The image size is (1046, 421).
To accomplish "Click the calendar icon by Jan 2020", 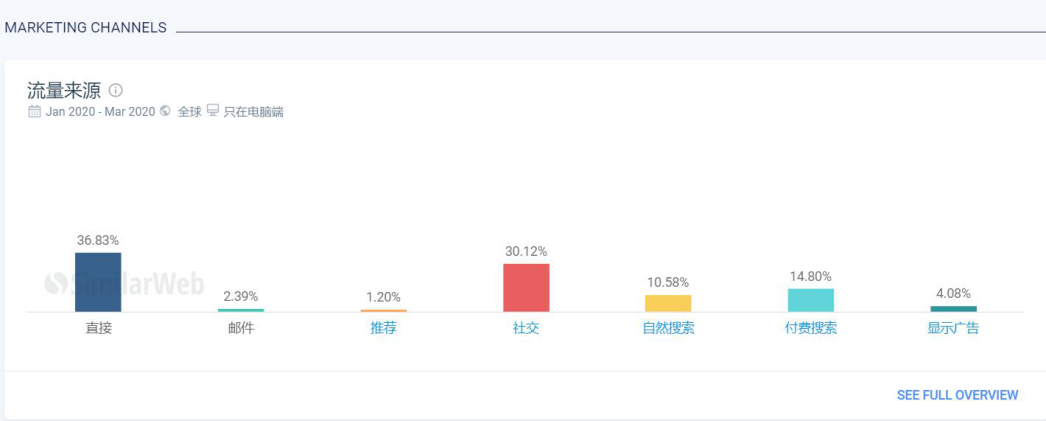I will [x=34, y=111].
